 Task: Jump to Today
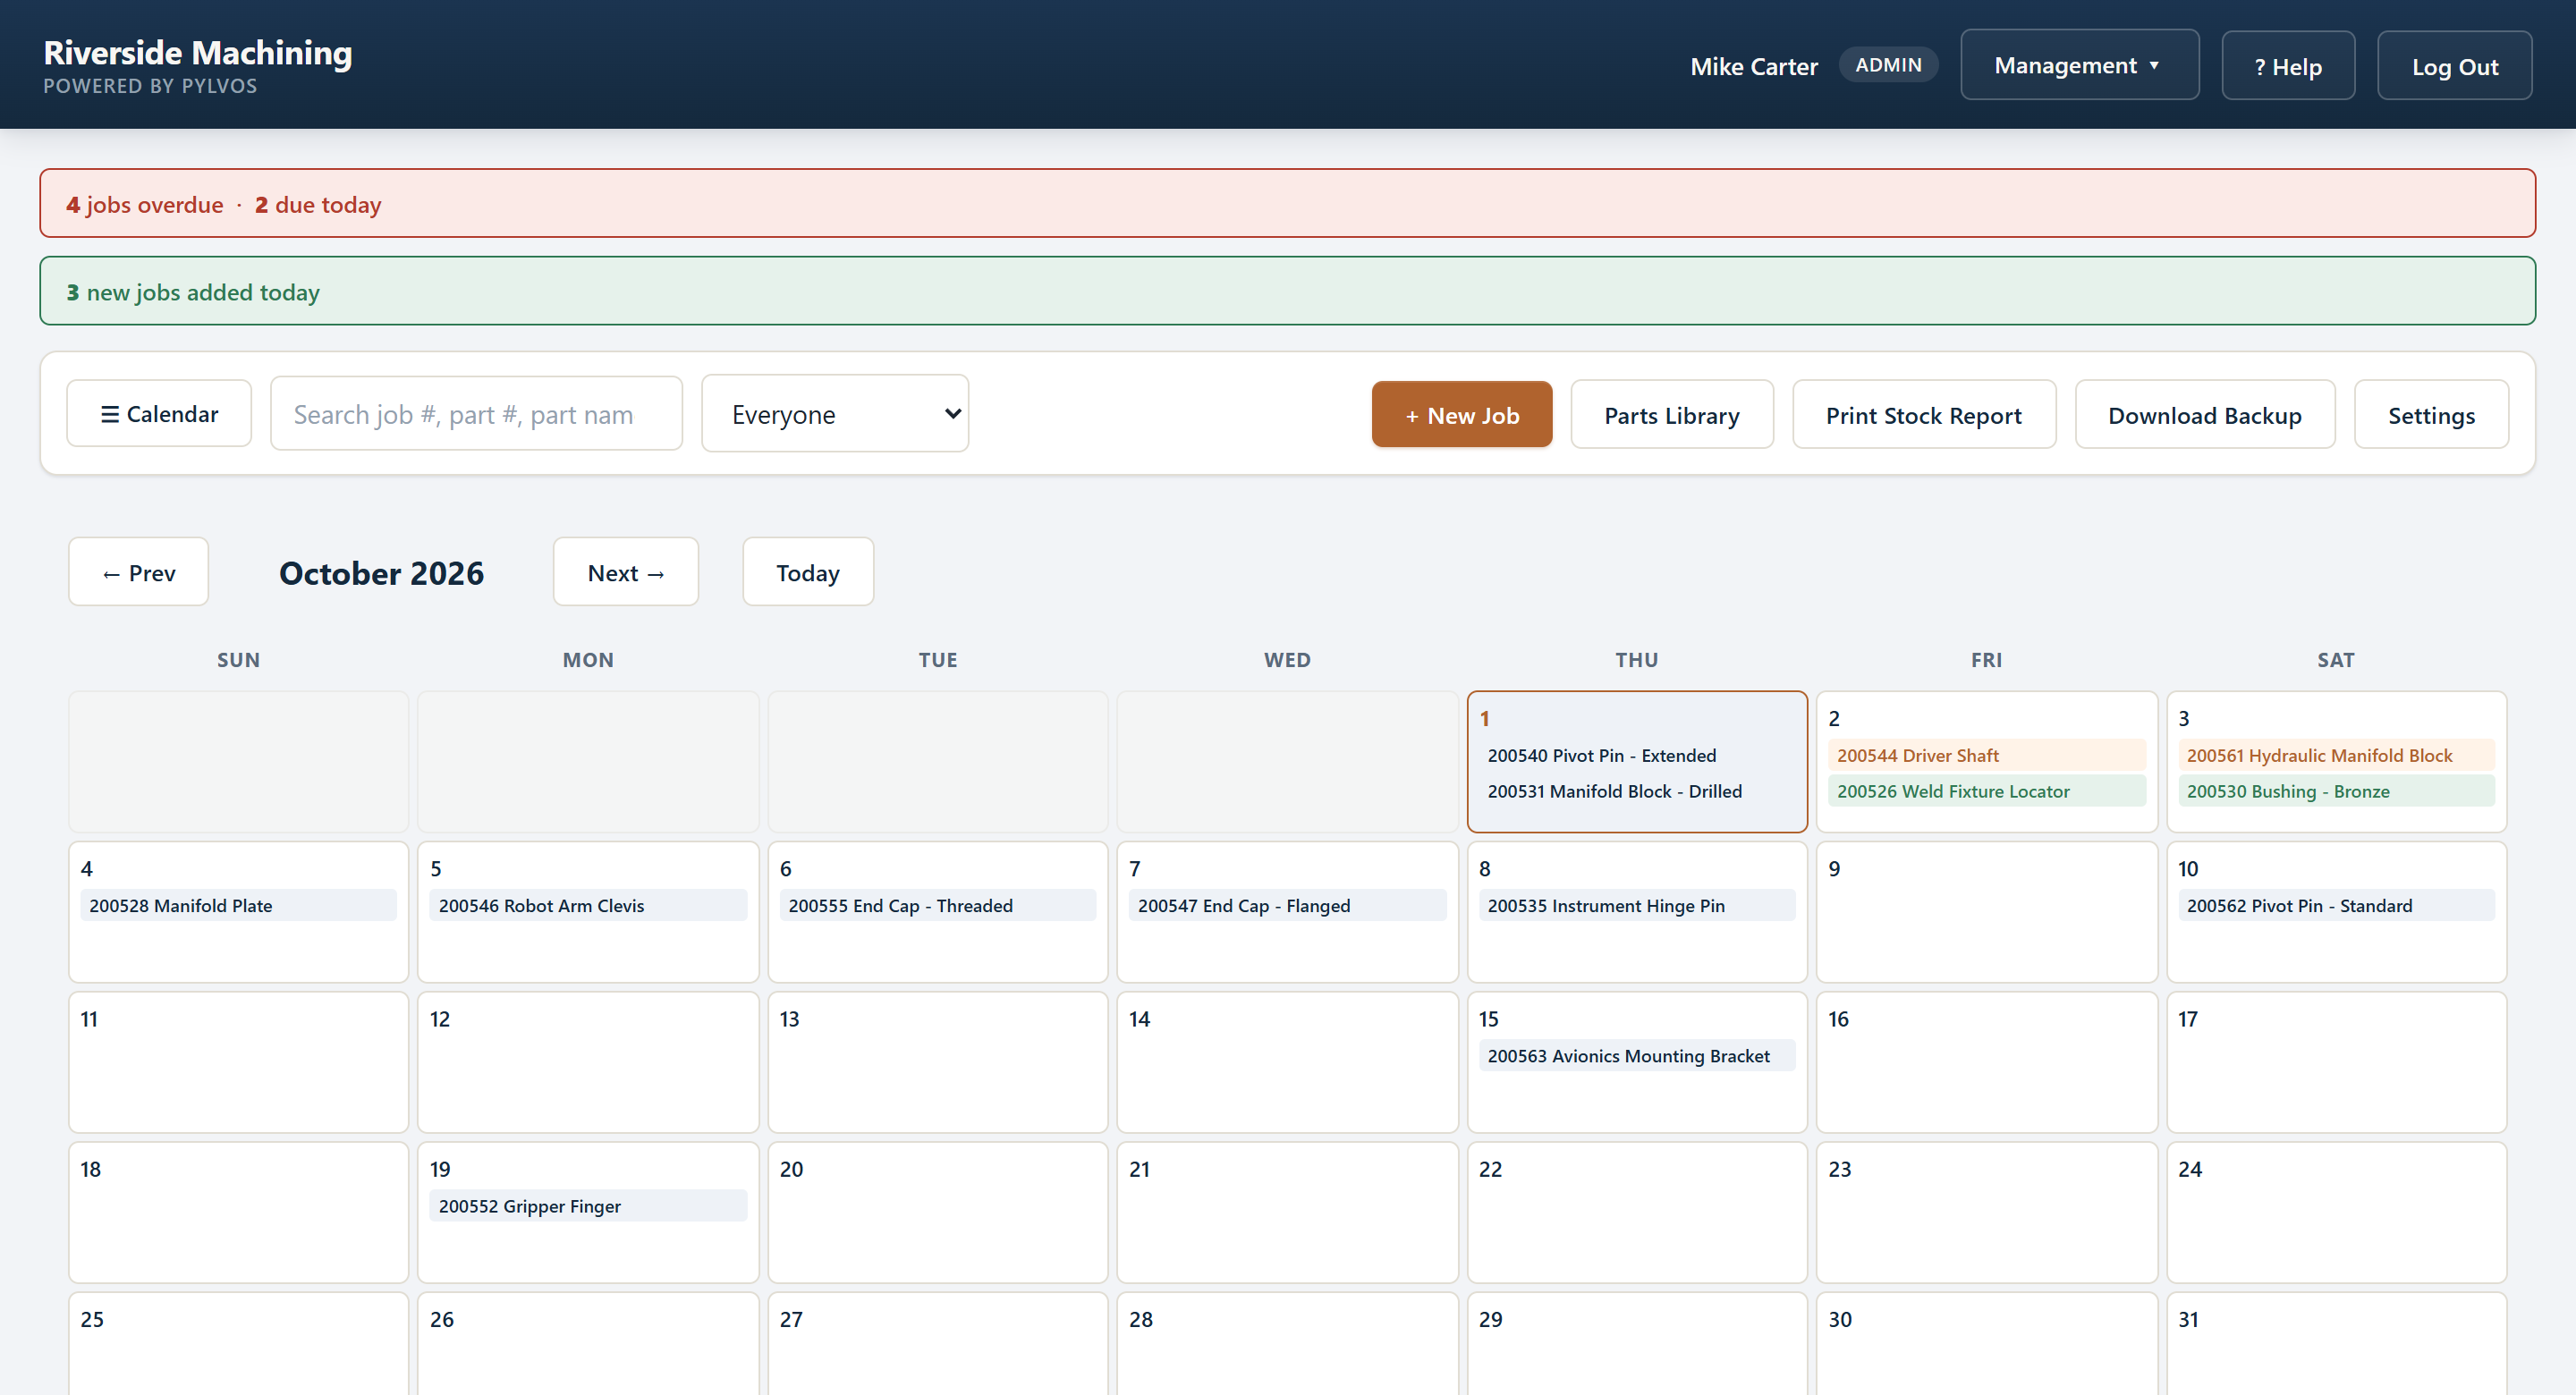(x=808, y=572)
